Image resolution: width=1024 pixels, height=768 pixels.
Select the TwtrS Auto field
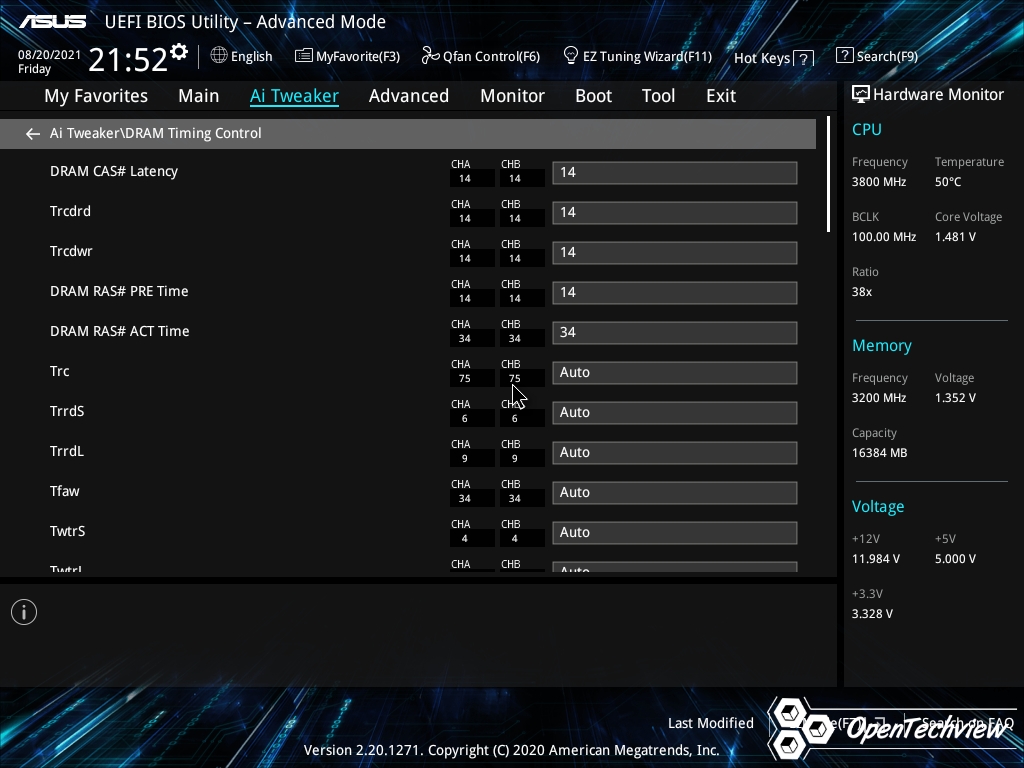coord(675,532)
